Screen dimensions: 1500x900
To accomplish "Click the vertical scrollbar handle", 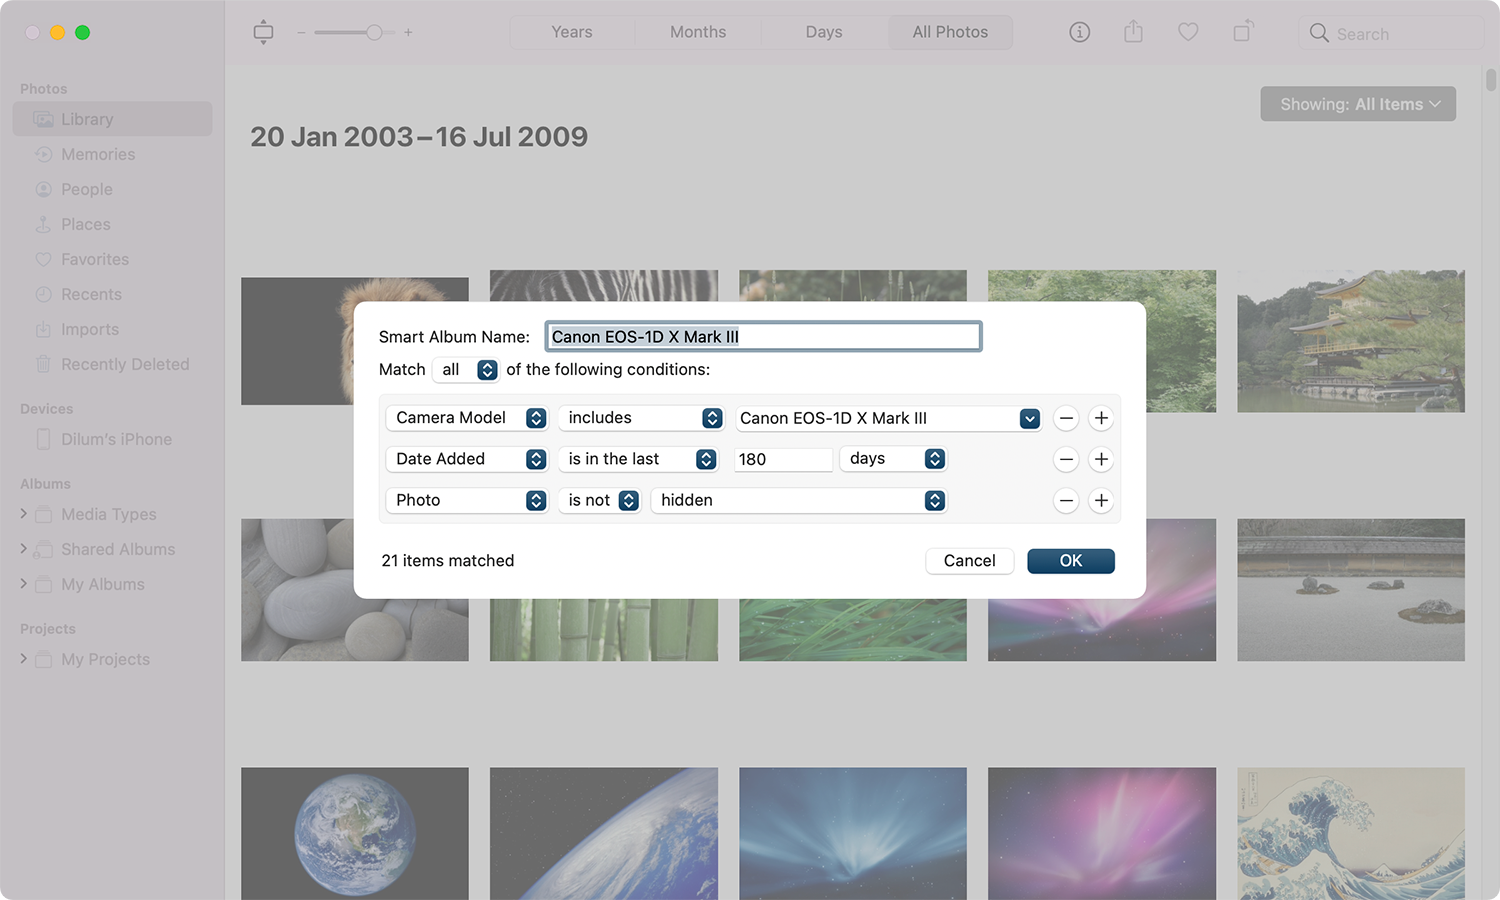I will click(1491, 79).
